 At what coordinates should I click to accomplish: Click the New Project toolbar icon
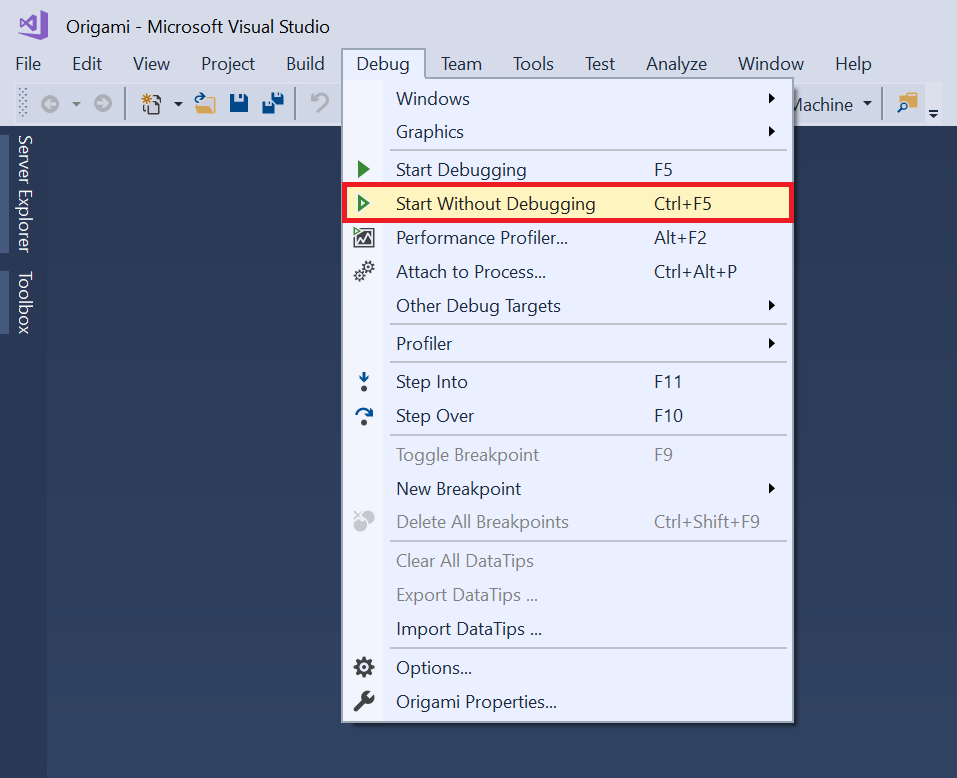pyautogui.click(x=152, y=103)
